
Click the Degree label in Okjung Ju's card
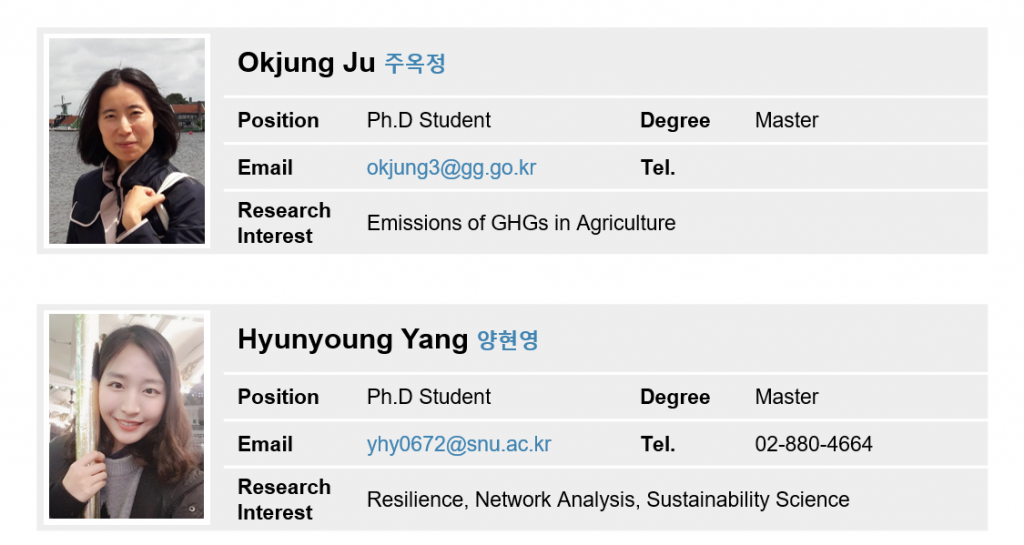click(674, 121)
